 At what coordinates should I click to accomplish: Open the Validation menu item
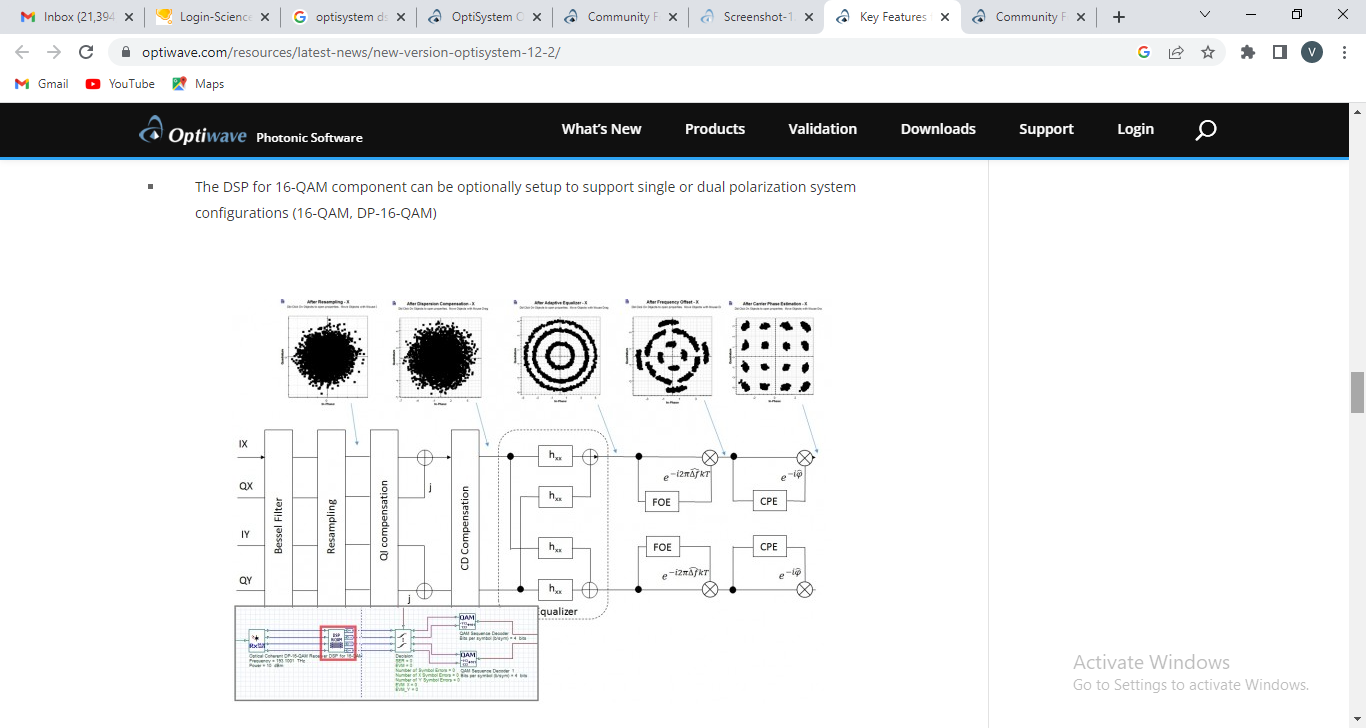click(822, 129)
